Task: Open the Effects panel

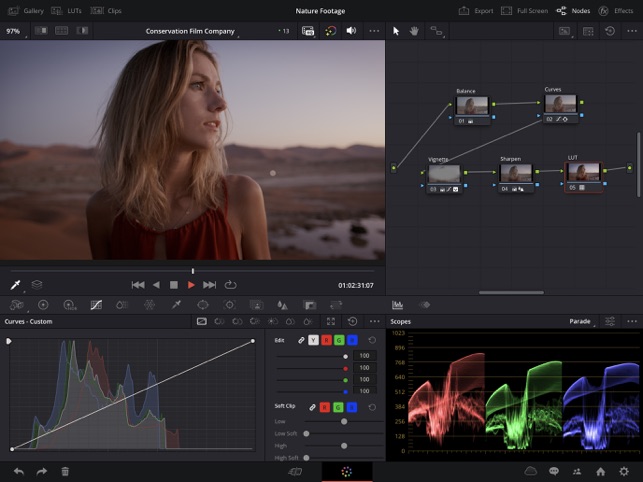Action: coord(616,11)
